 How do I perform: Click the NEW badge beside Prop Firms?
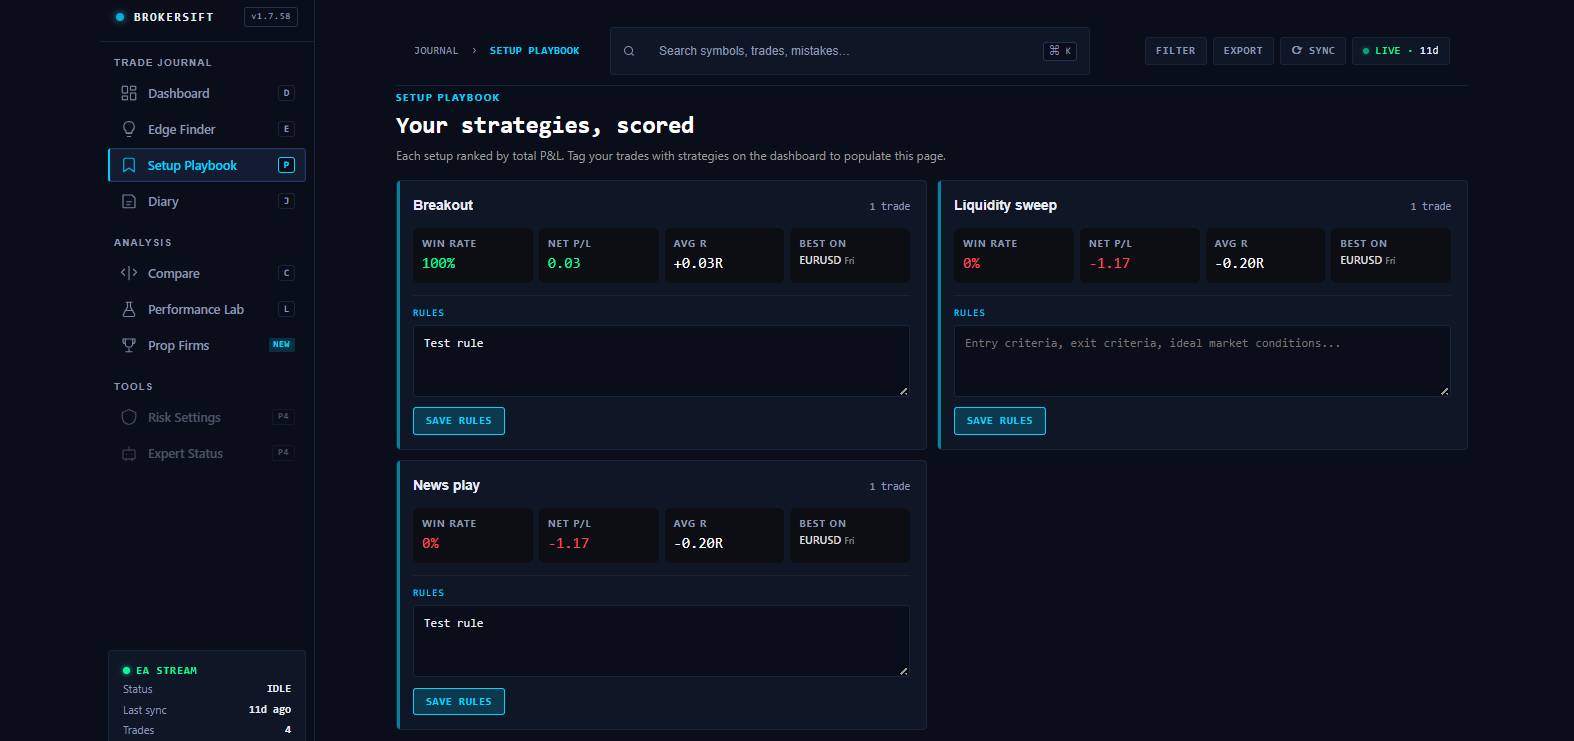click(282, 345)
